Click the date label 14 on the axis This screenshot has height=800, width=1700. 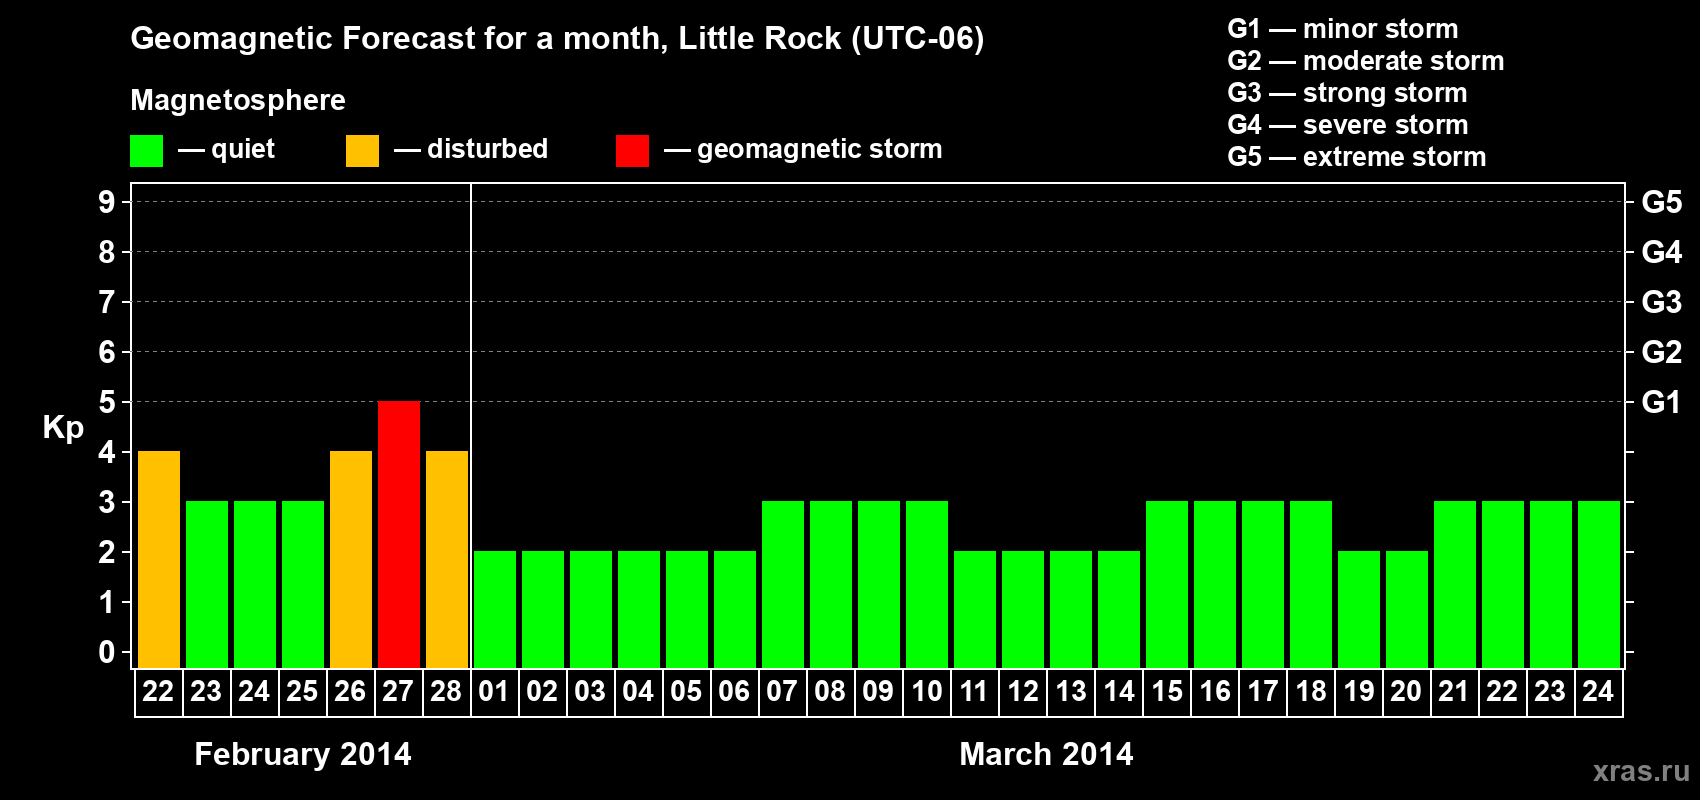click(x=1119, y=692)
